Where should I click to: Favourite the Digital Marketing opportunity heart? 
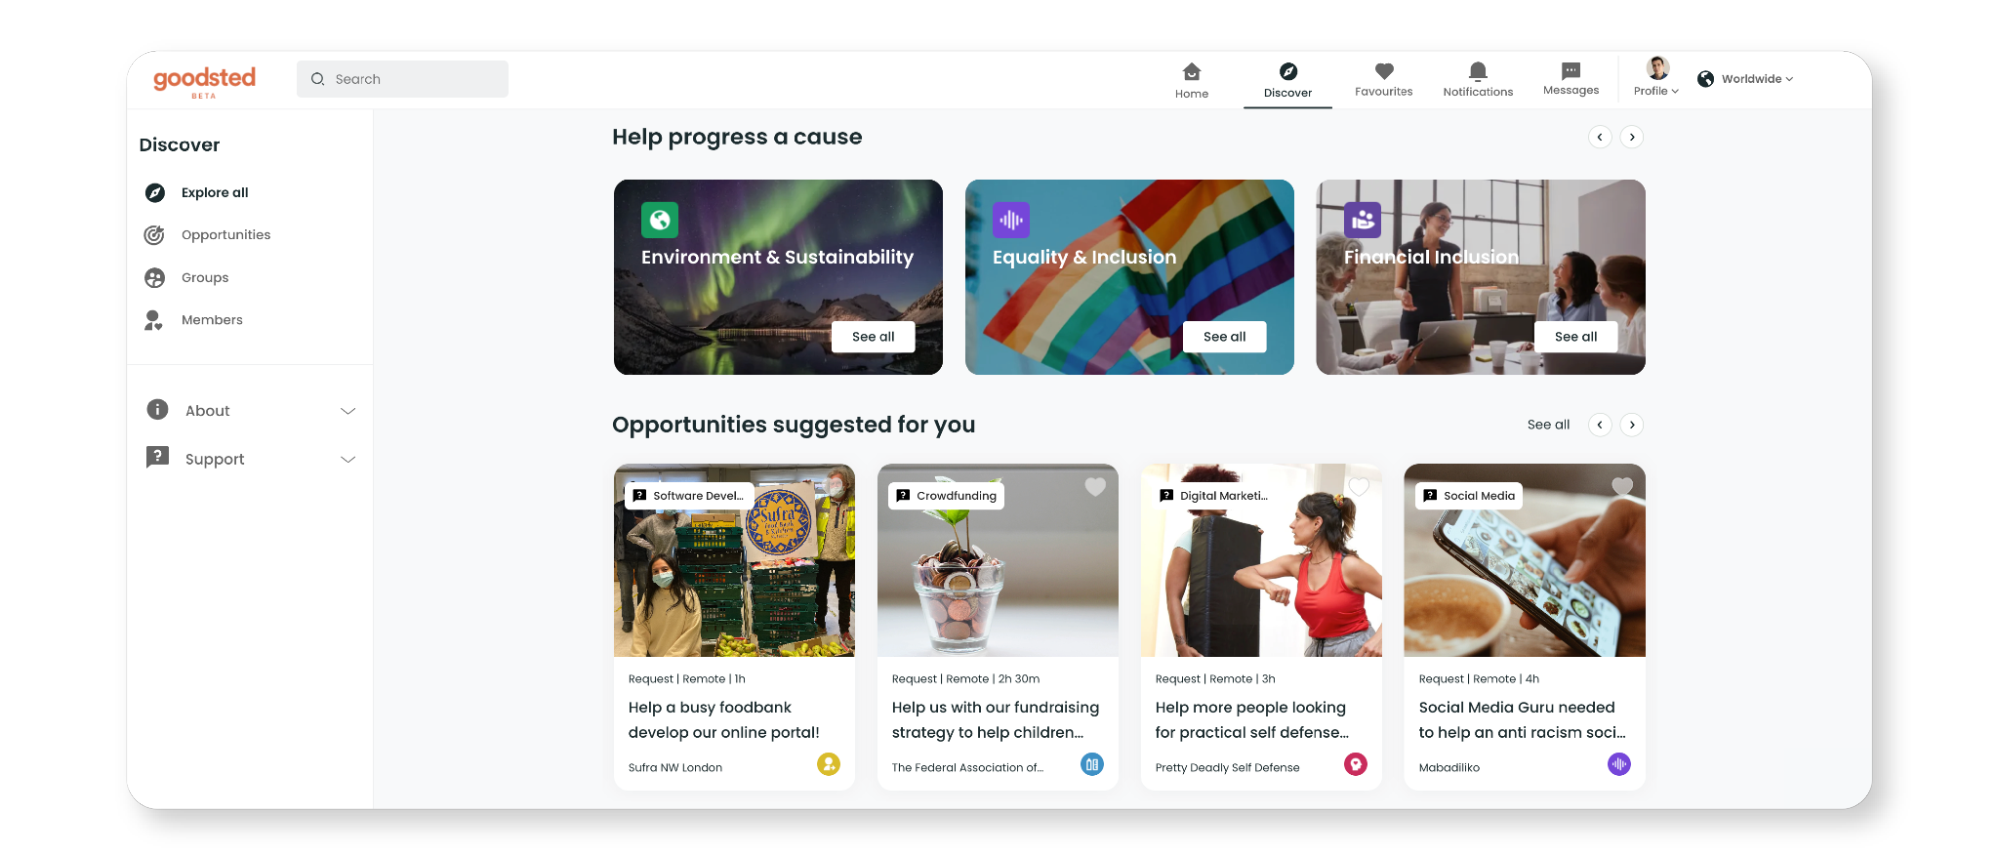point(1358,487)
